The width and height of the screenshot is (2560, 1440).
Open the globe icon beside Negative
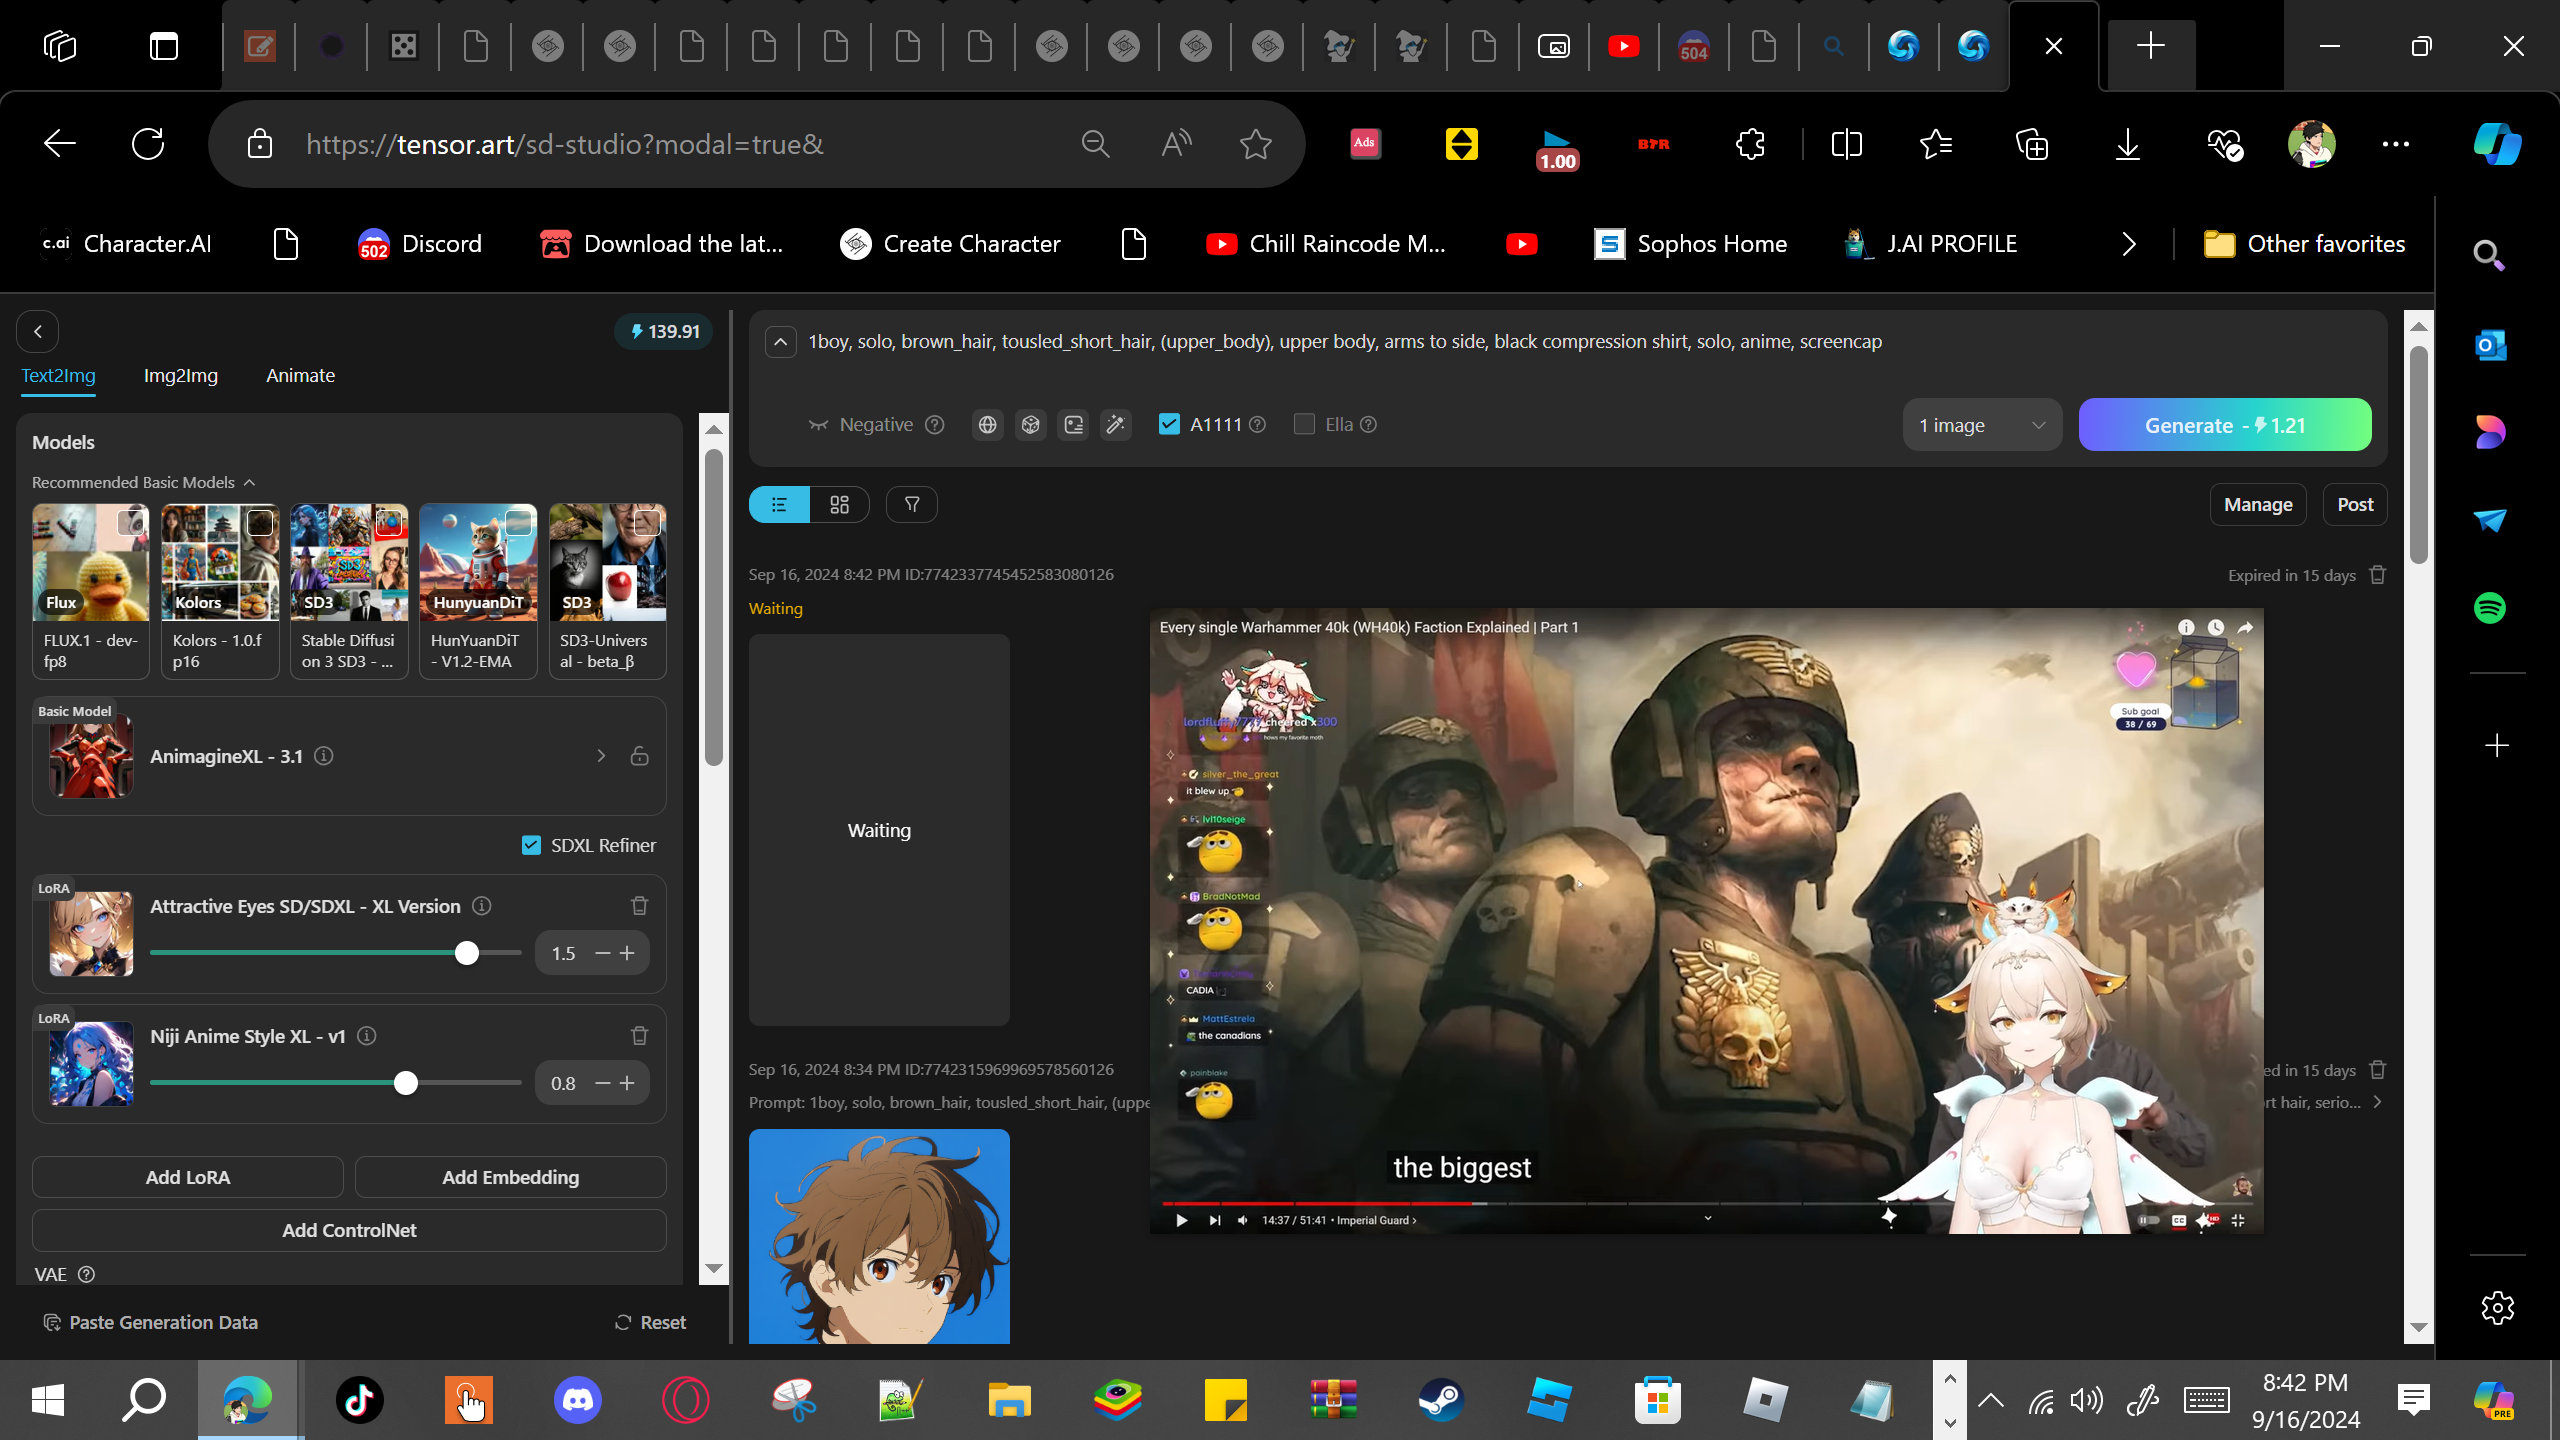(x=987, y=425)
